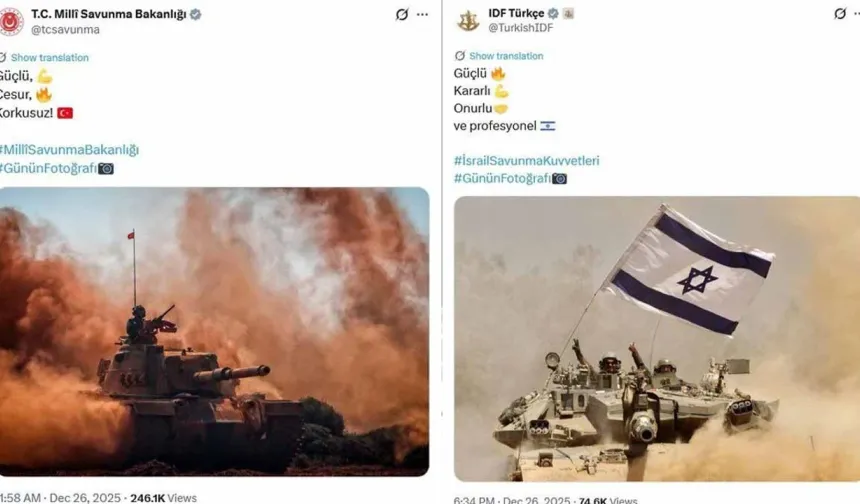This screenshot has width=860, height=504.
Task: Enlarge the Turkish tank photo in red dust
Action: click(x=214, y=332)
